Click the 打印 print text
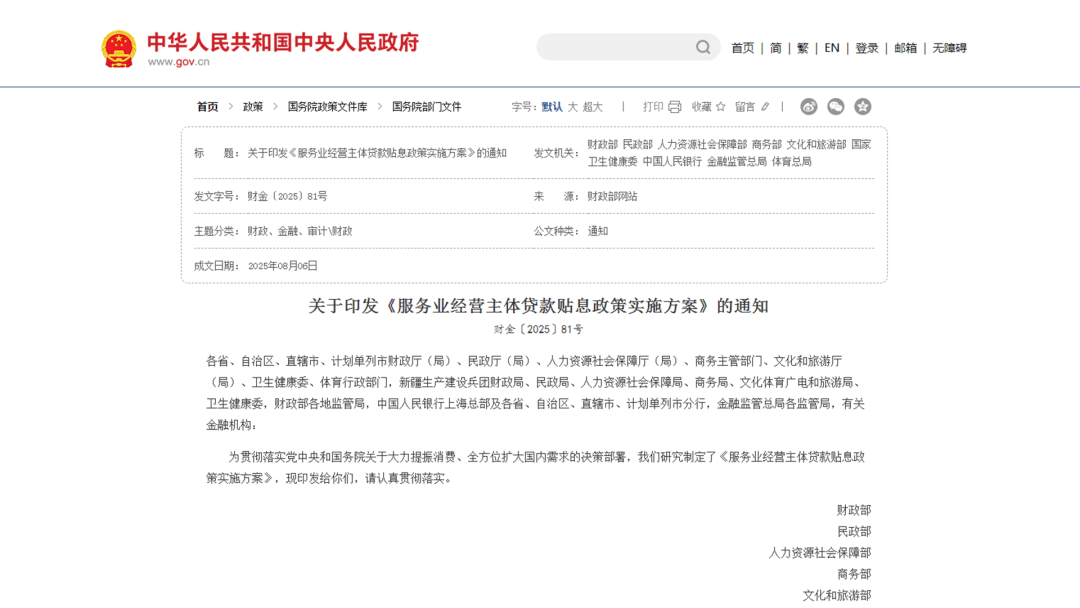 coord(653,107)
